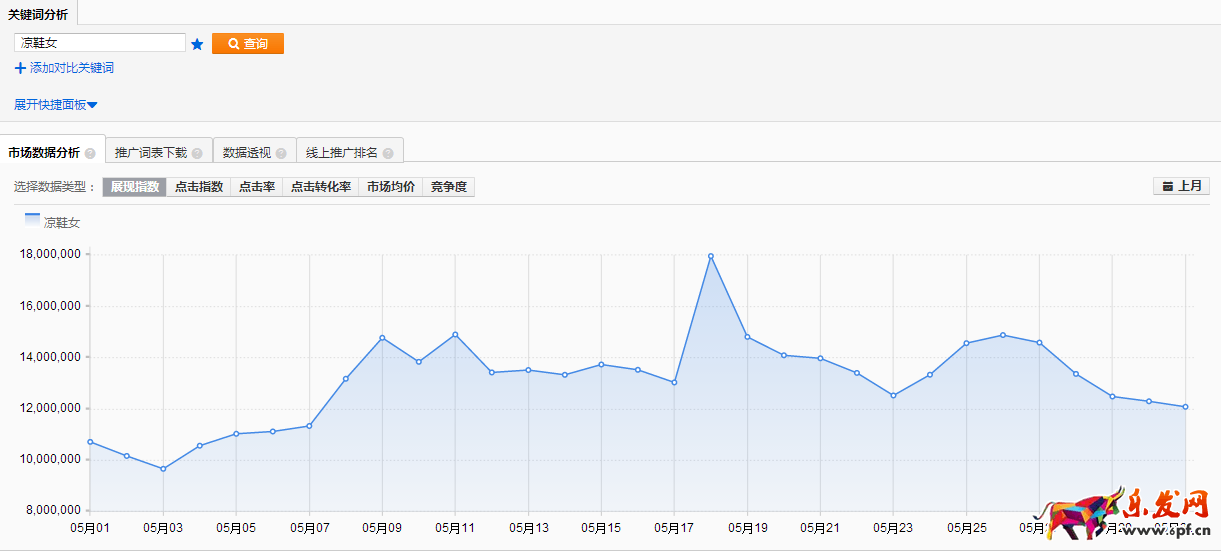The width and height of the screenshot is (1221, 551).
Task: Switch to the 数据透视 tab
Action: tap(247, 153)
